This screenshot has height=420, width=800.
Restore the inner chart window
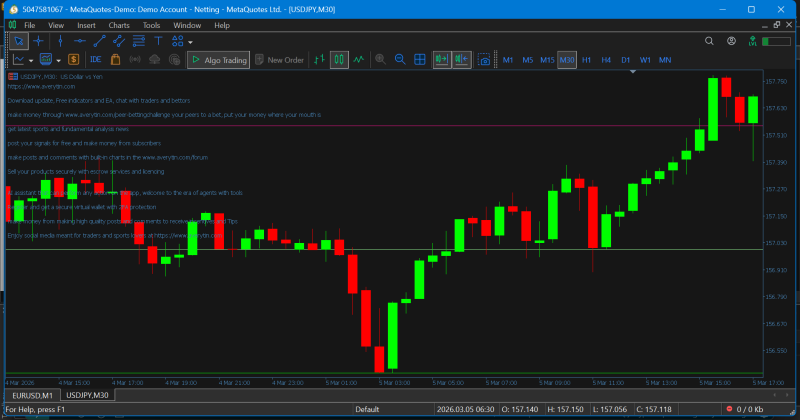[x=777, y=25]
